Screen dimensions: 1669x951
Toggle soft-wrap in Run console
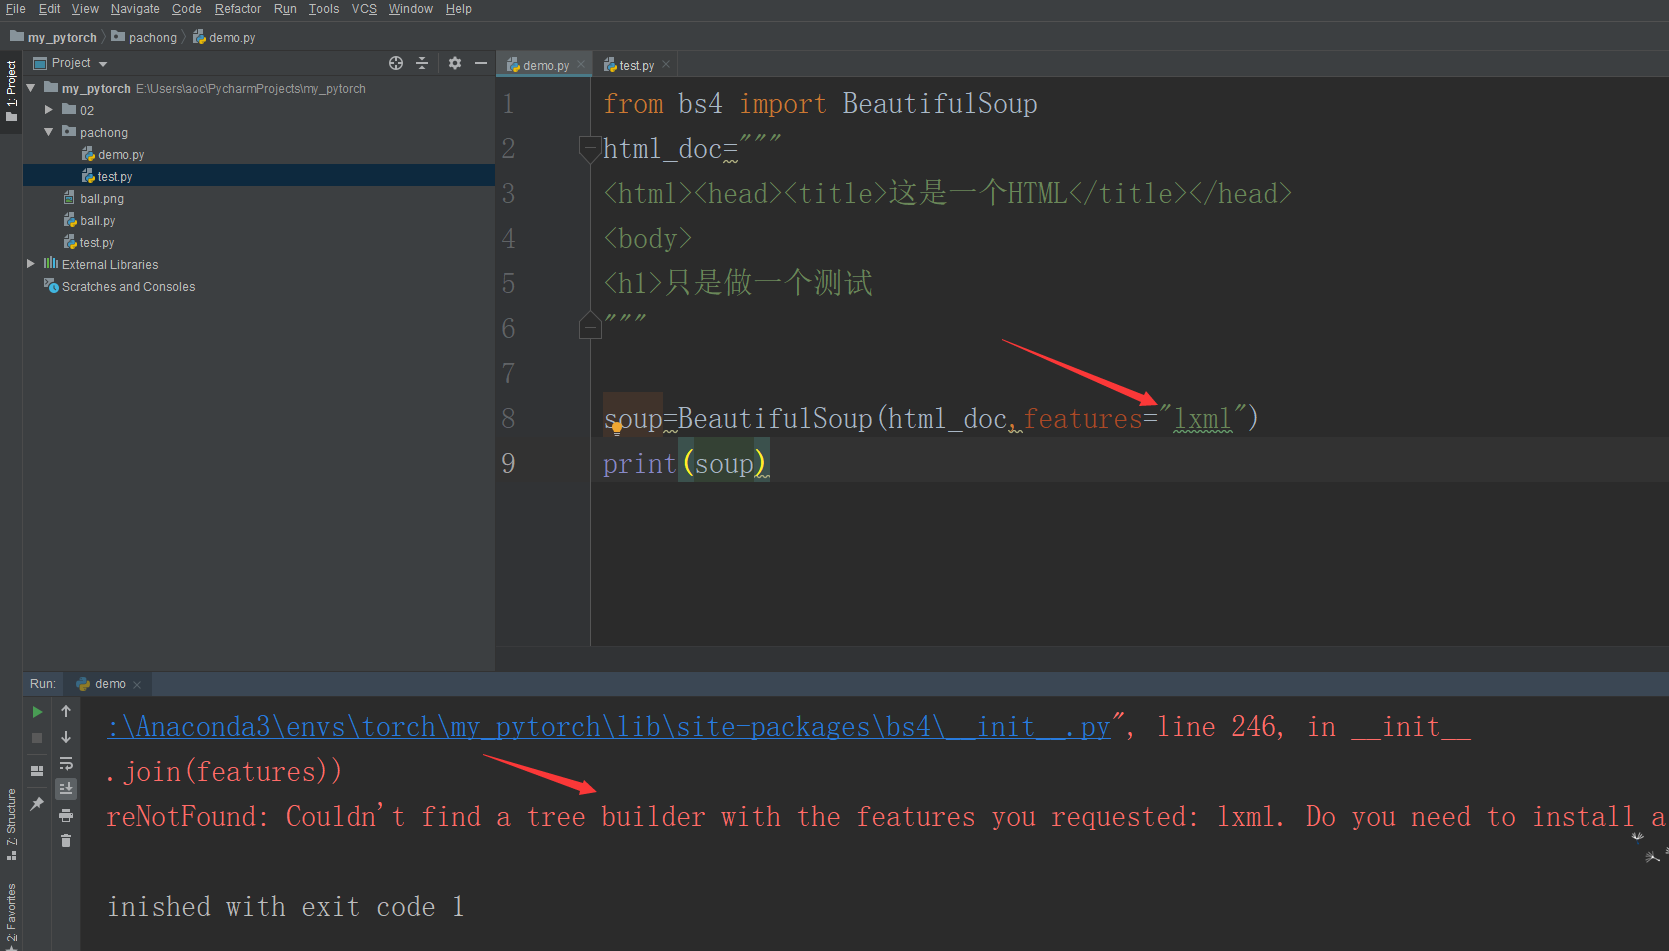(66, 764)
